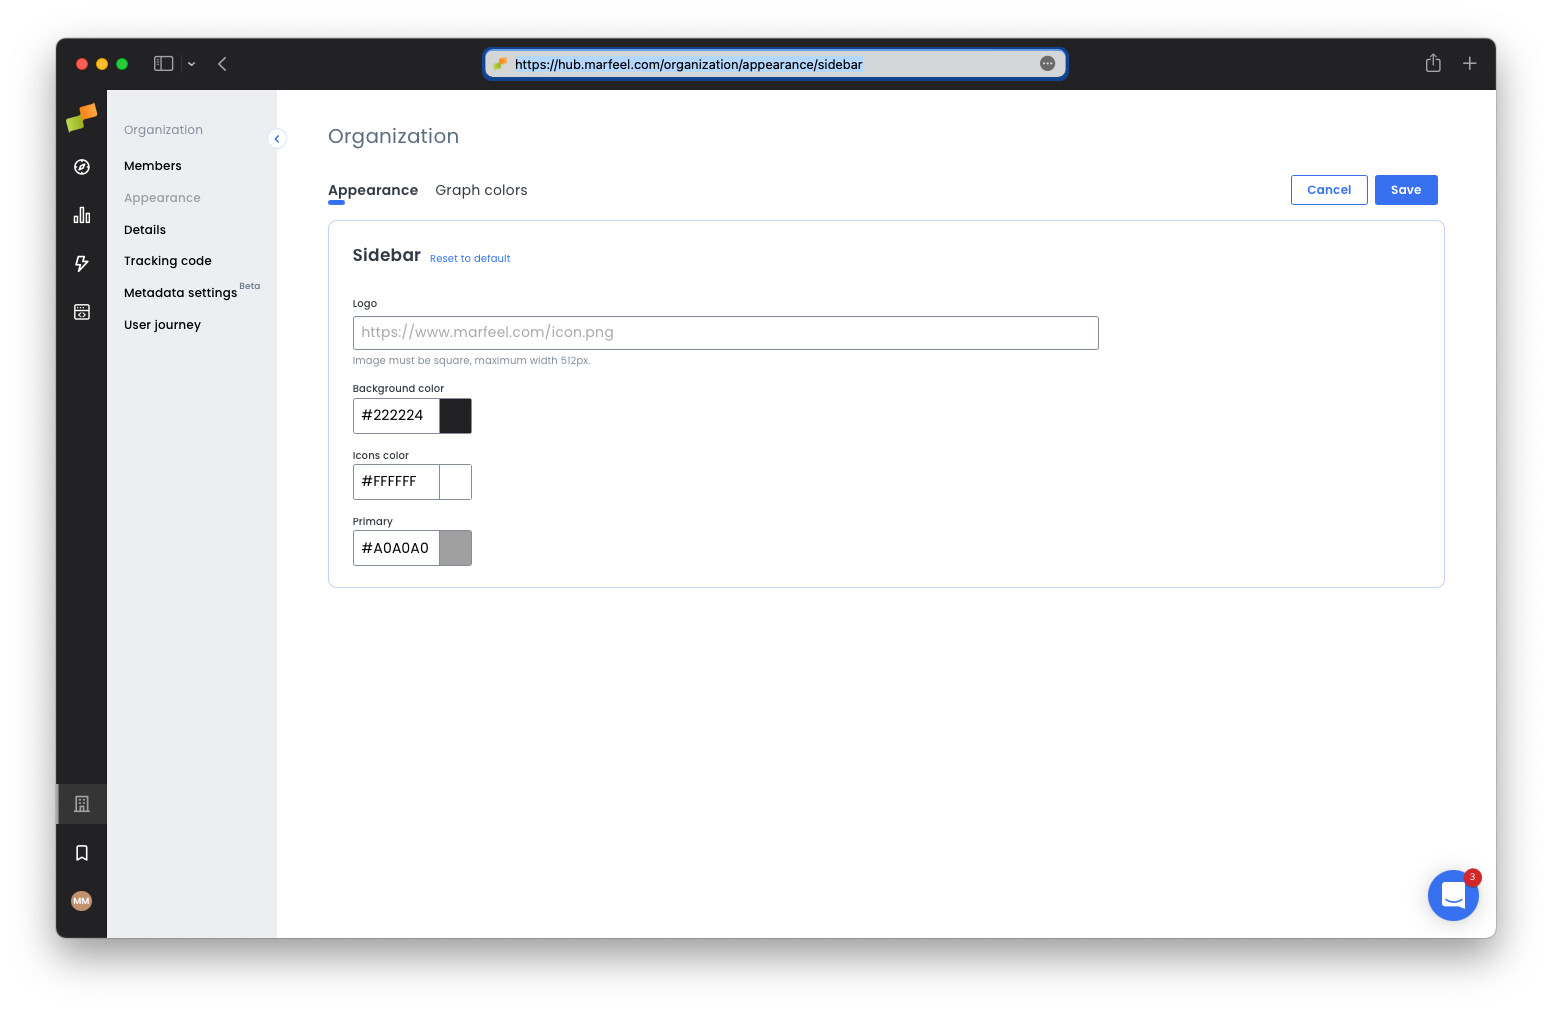
Task: Open the MM user avatar
Action: pyautogui.click(x=81, y=900)
